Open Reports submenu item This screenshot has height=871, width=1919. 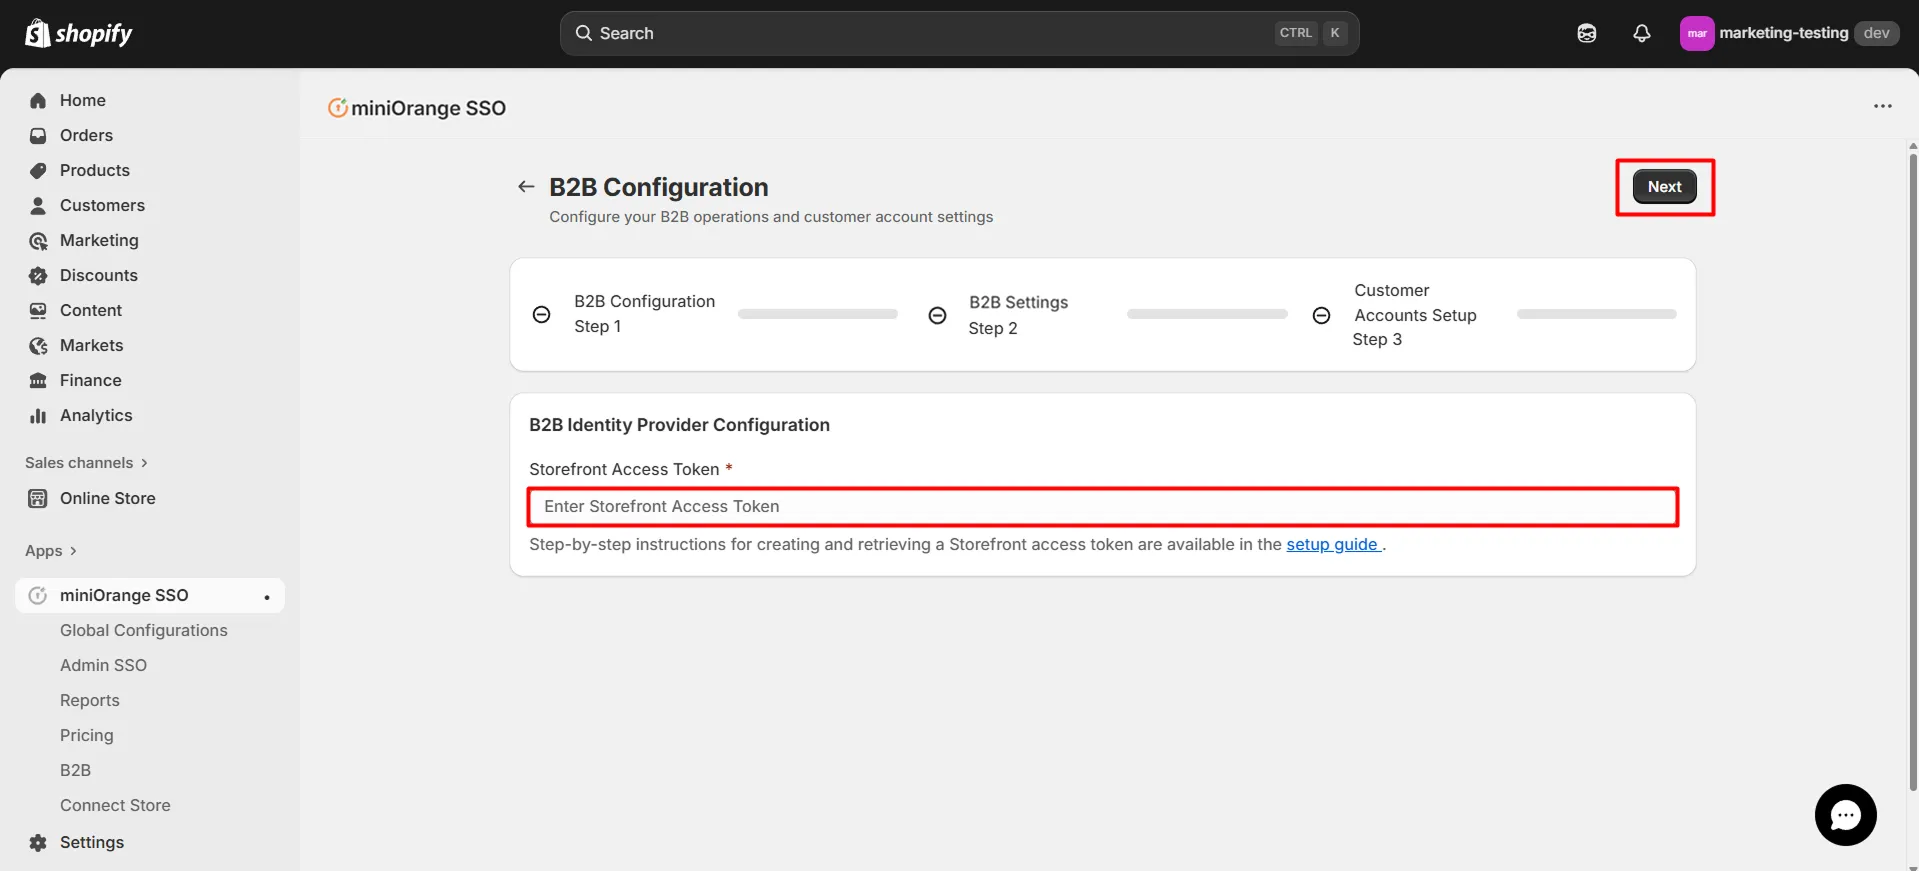click(x=90, y=700)
